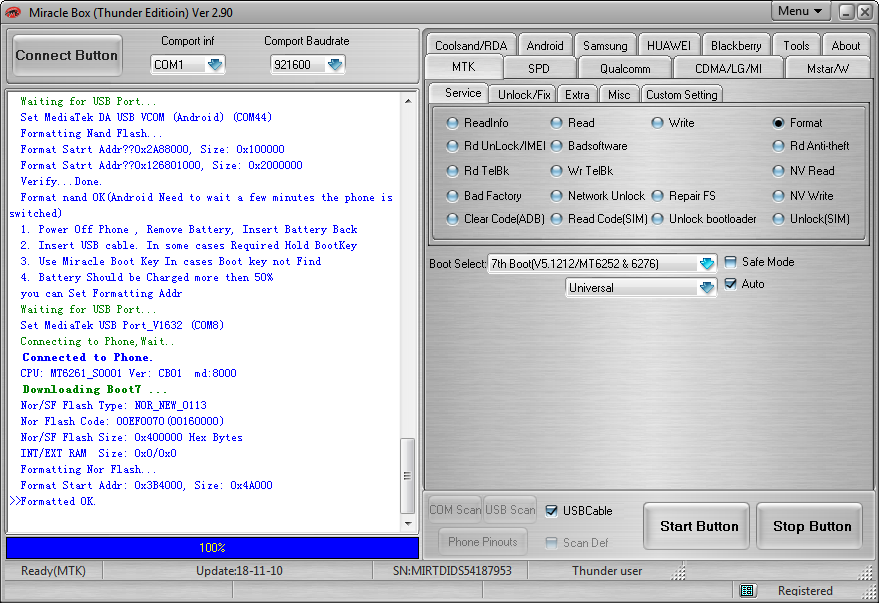The height and width of the screenshot is (603, 879).
Task: Switch to the Android tab
Action: pos(544,45)
